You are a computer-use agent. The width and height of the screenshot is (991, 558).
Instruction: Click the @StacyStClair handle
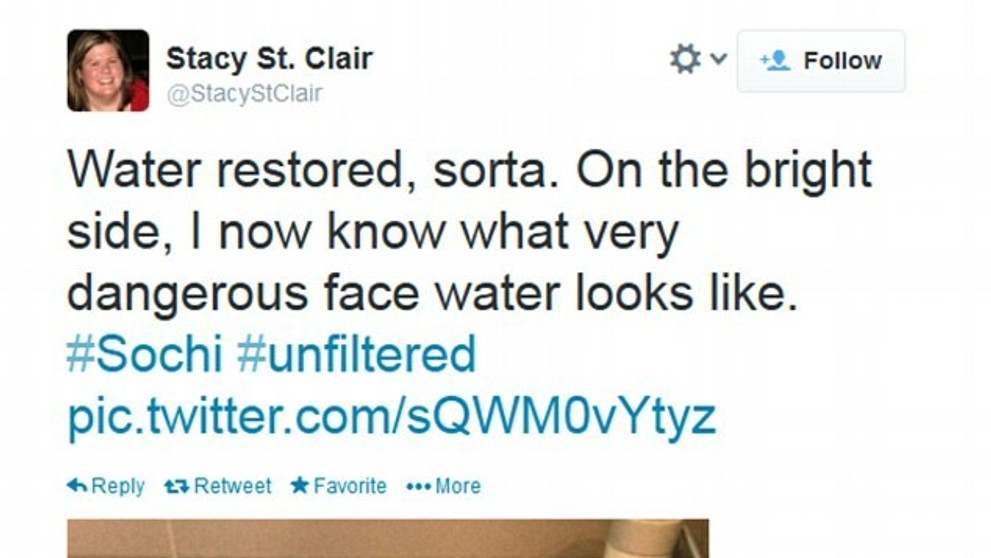(244, 94)
